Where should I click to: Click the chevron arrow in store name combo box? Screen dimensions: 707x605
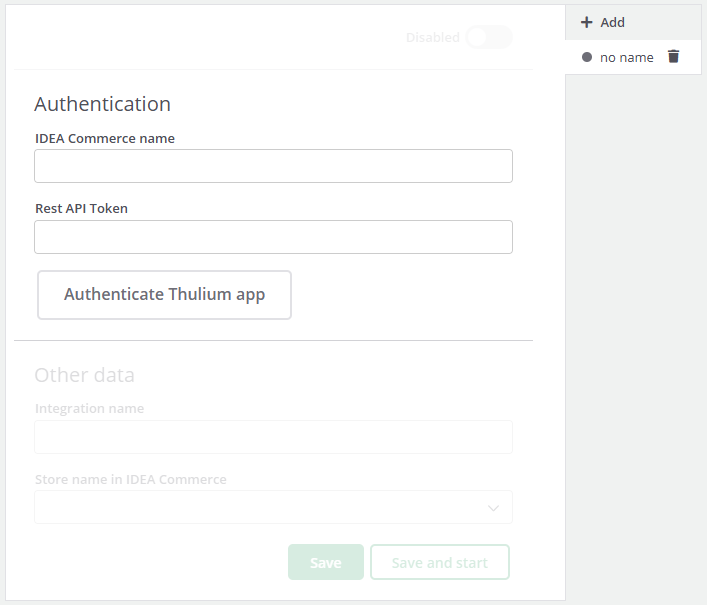point(493,508)
